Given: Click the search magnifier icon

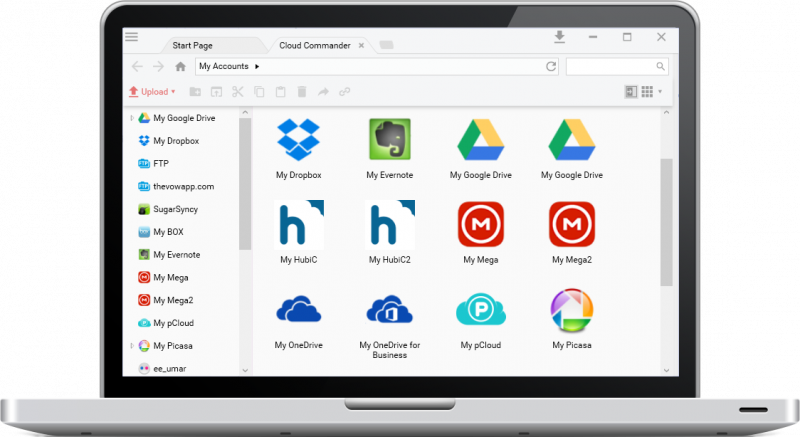Looking at the screenshot, I should [x=660, y=66].
